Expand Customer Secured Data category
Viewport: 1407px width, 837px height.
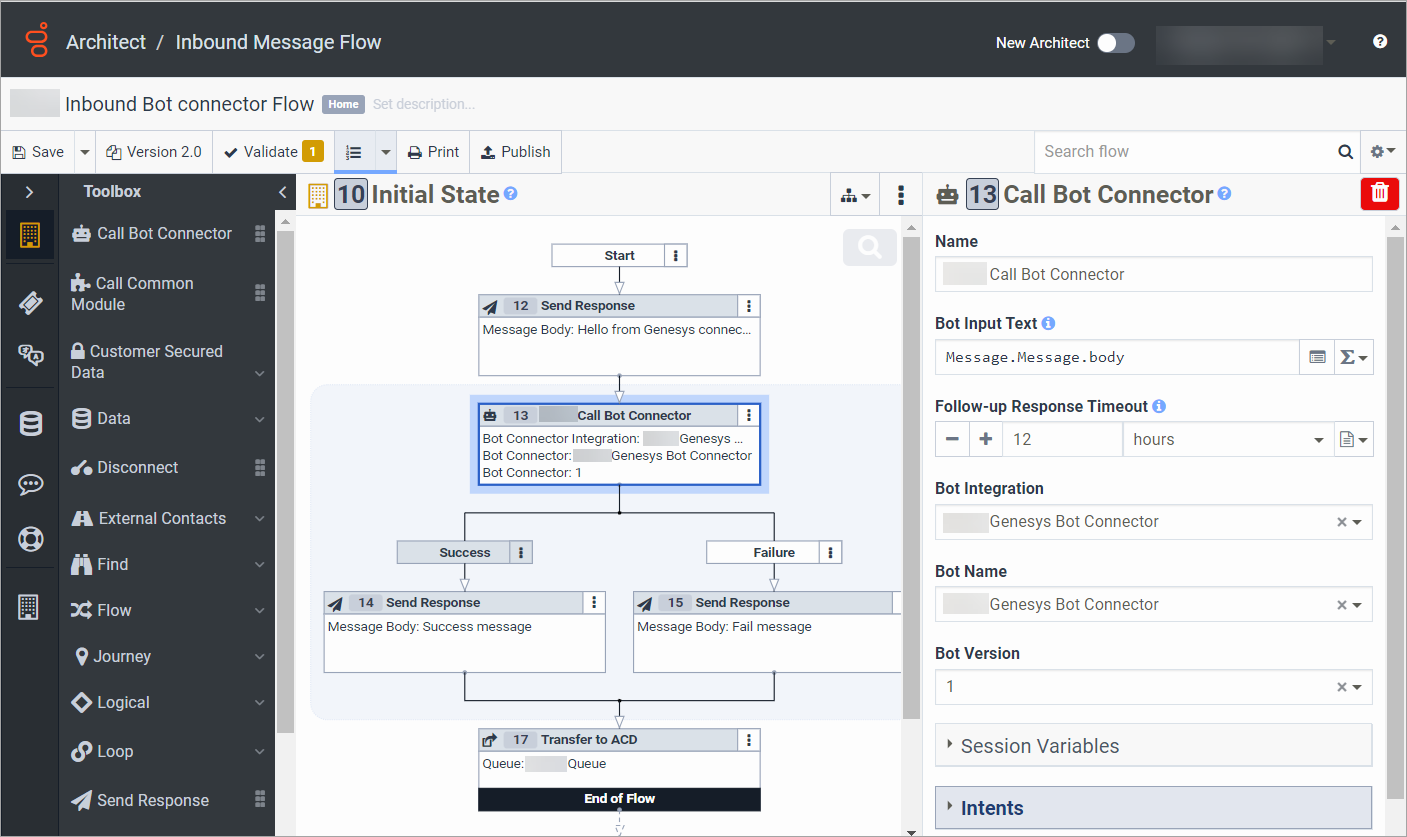click(168, 362)
